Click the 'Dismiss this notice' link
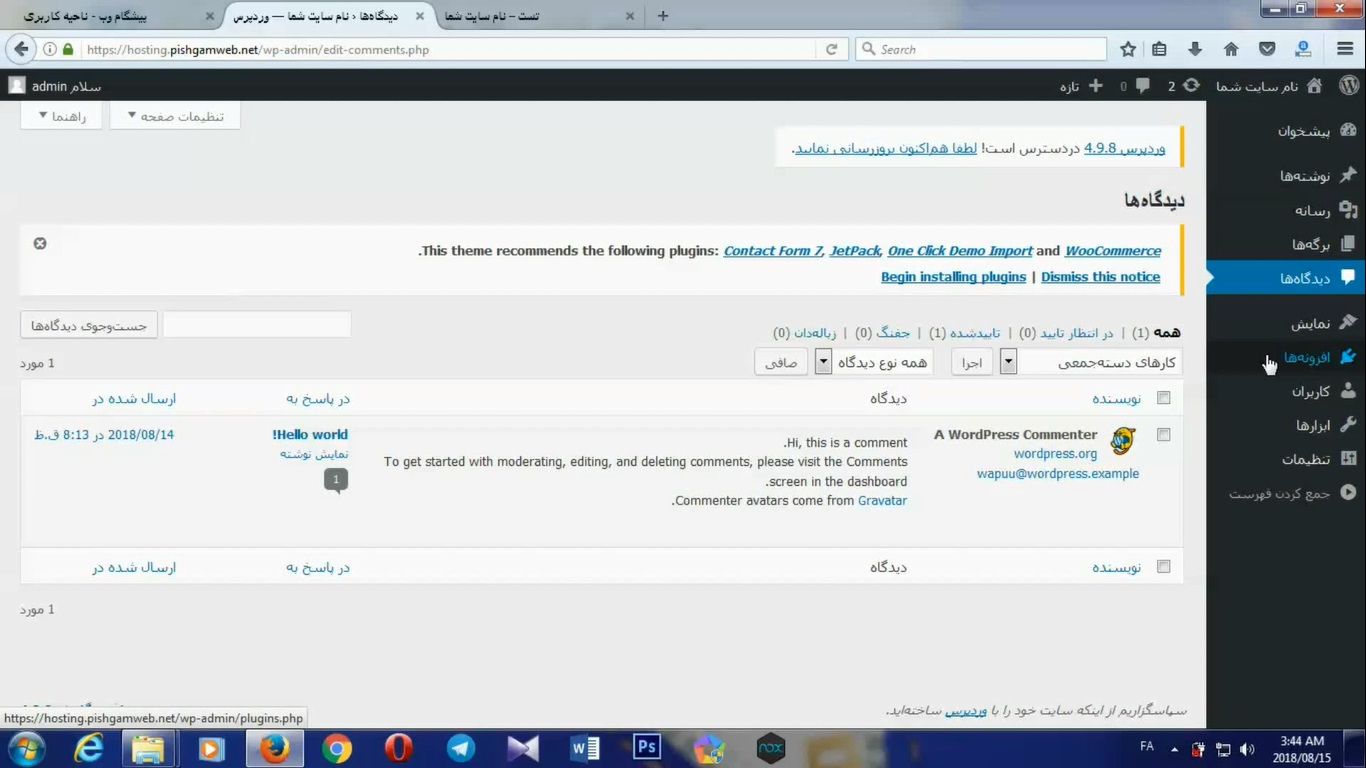The image size is (1366, 768). pos(1100,277)
